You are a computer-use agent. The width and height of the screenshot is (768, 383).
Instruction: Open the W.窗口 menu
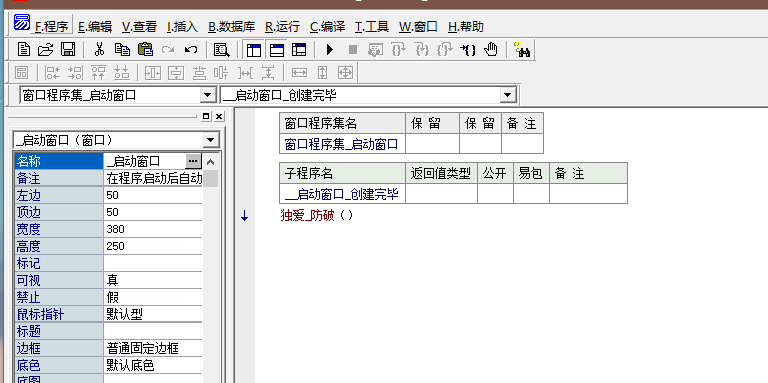[x=418, y=26]
